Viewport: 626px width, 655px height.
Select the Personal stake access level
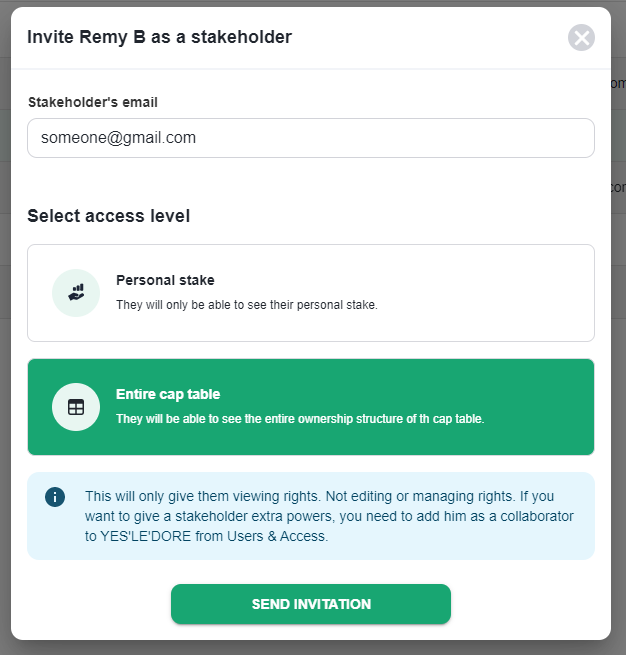pos(310,293)
